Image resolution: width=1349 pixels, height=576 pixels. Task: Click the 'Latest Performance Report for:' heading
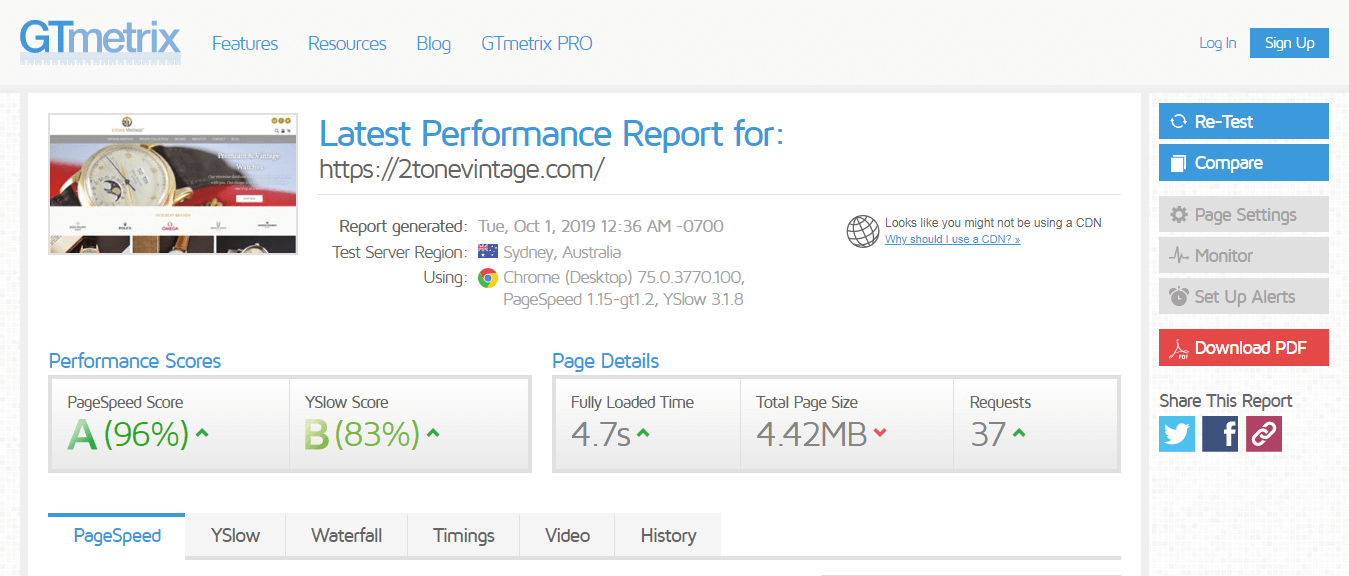click(551, 134)
